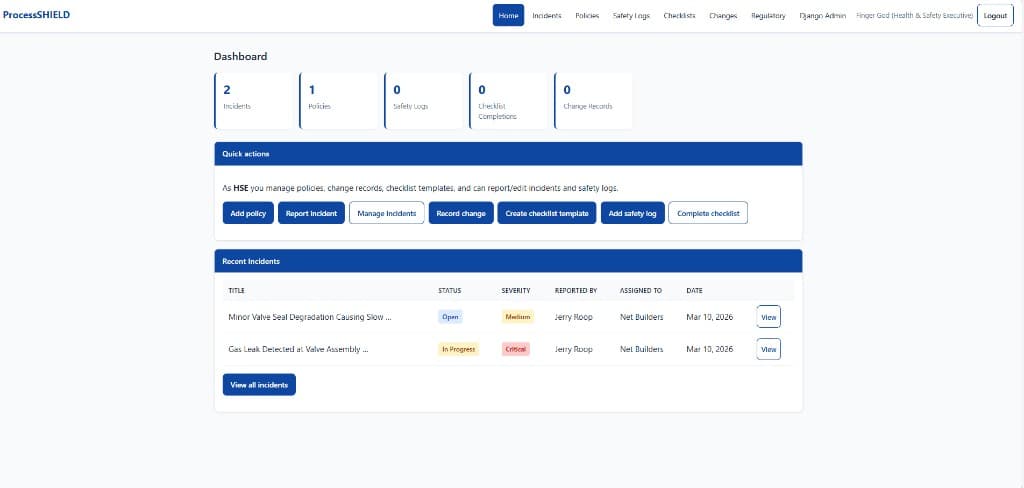
Task: Click the ASSIGNED TO column header
Action: tap(641, 291)
